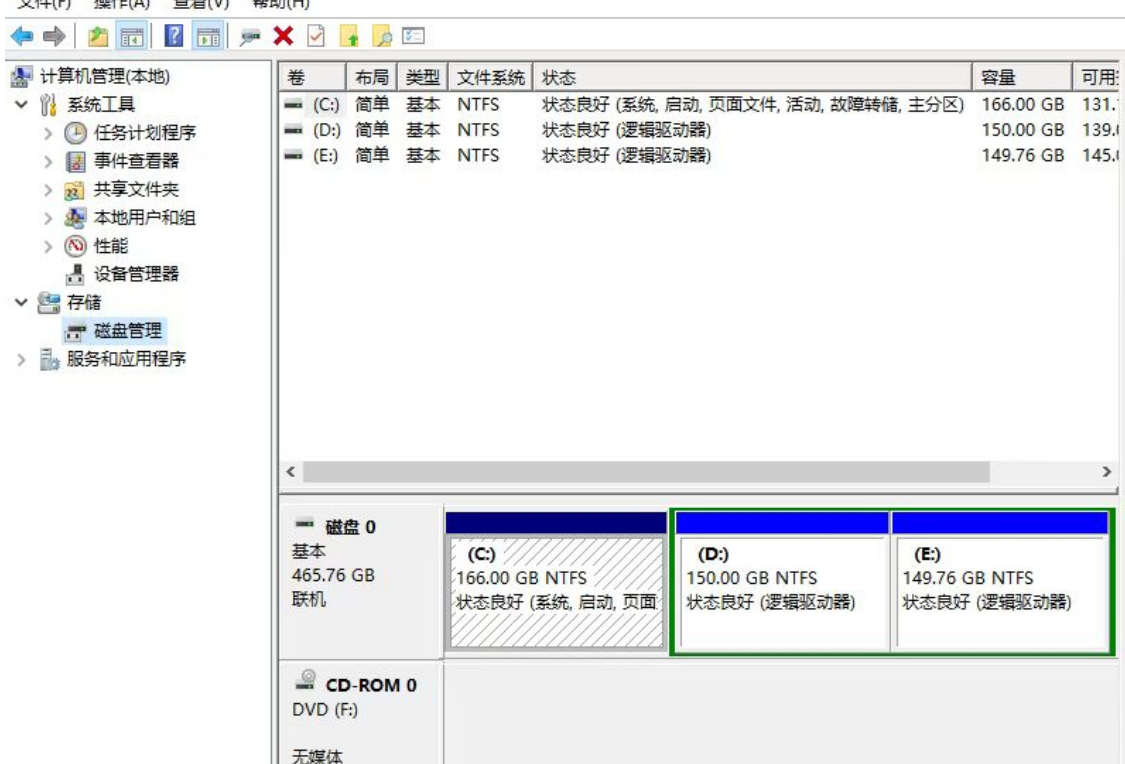Click the checklist settings icon in toolbar
The width and height of the screenshot is (1125, 764).
[411, 36]
